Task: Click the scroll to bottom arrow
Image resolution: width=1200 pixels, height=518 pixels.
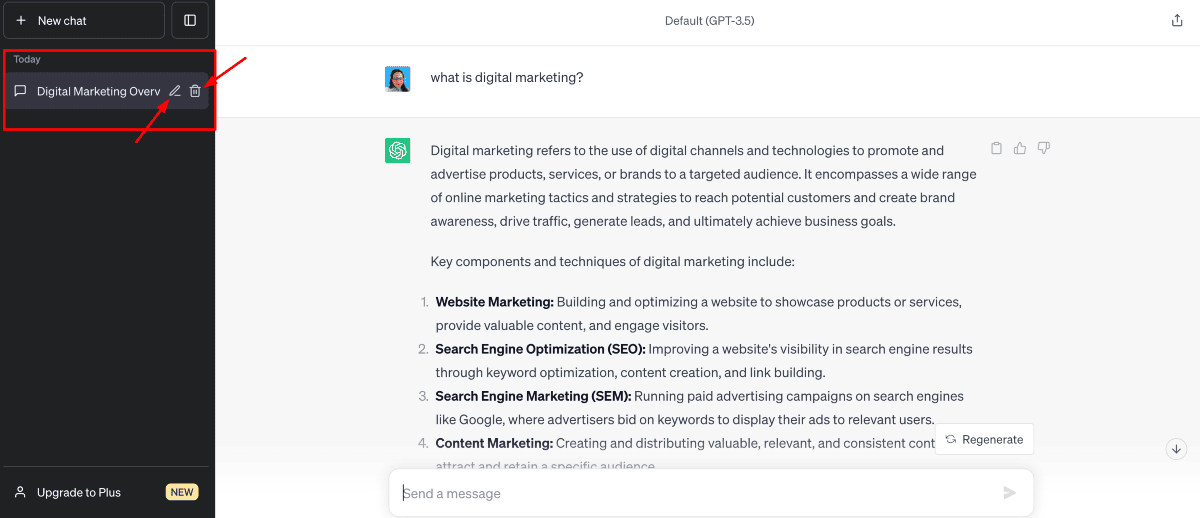Action: 1176,449
